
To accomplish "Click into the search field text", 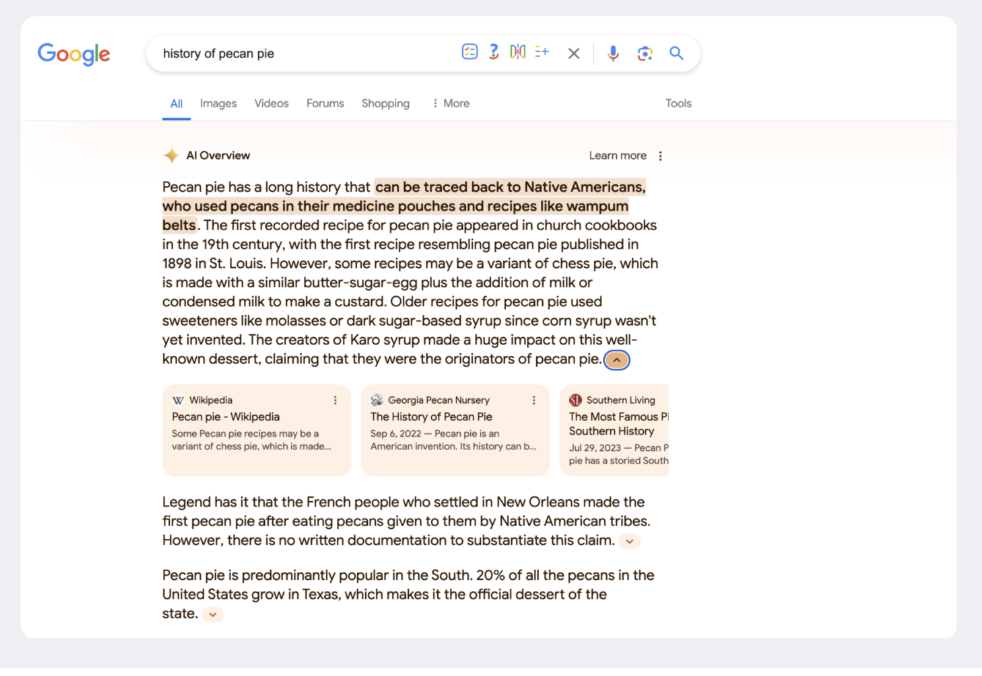I will (219, 53).
